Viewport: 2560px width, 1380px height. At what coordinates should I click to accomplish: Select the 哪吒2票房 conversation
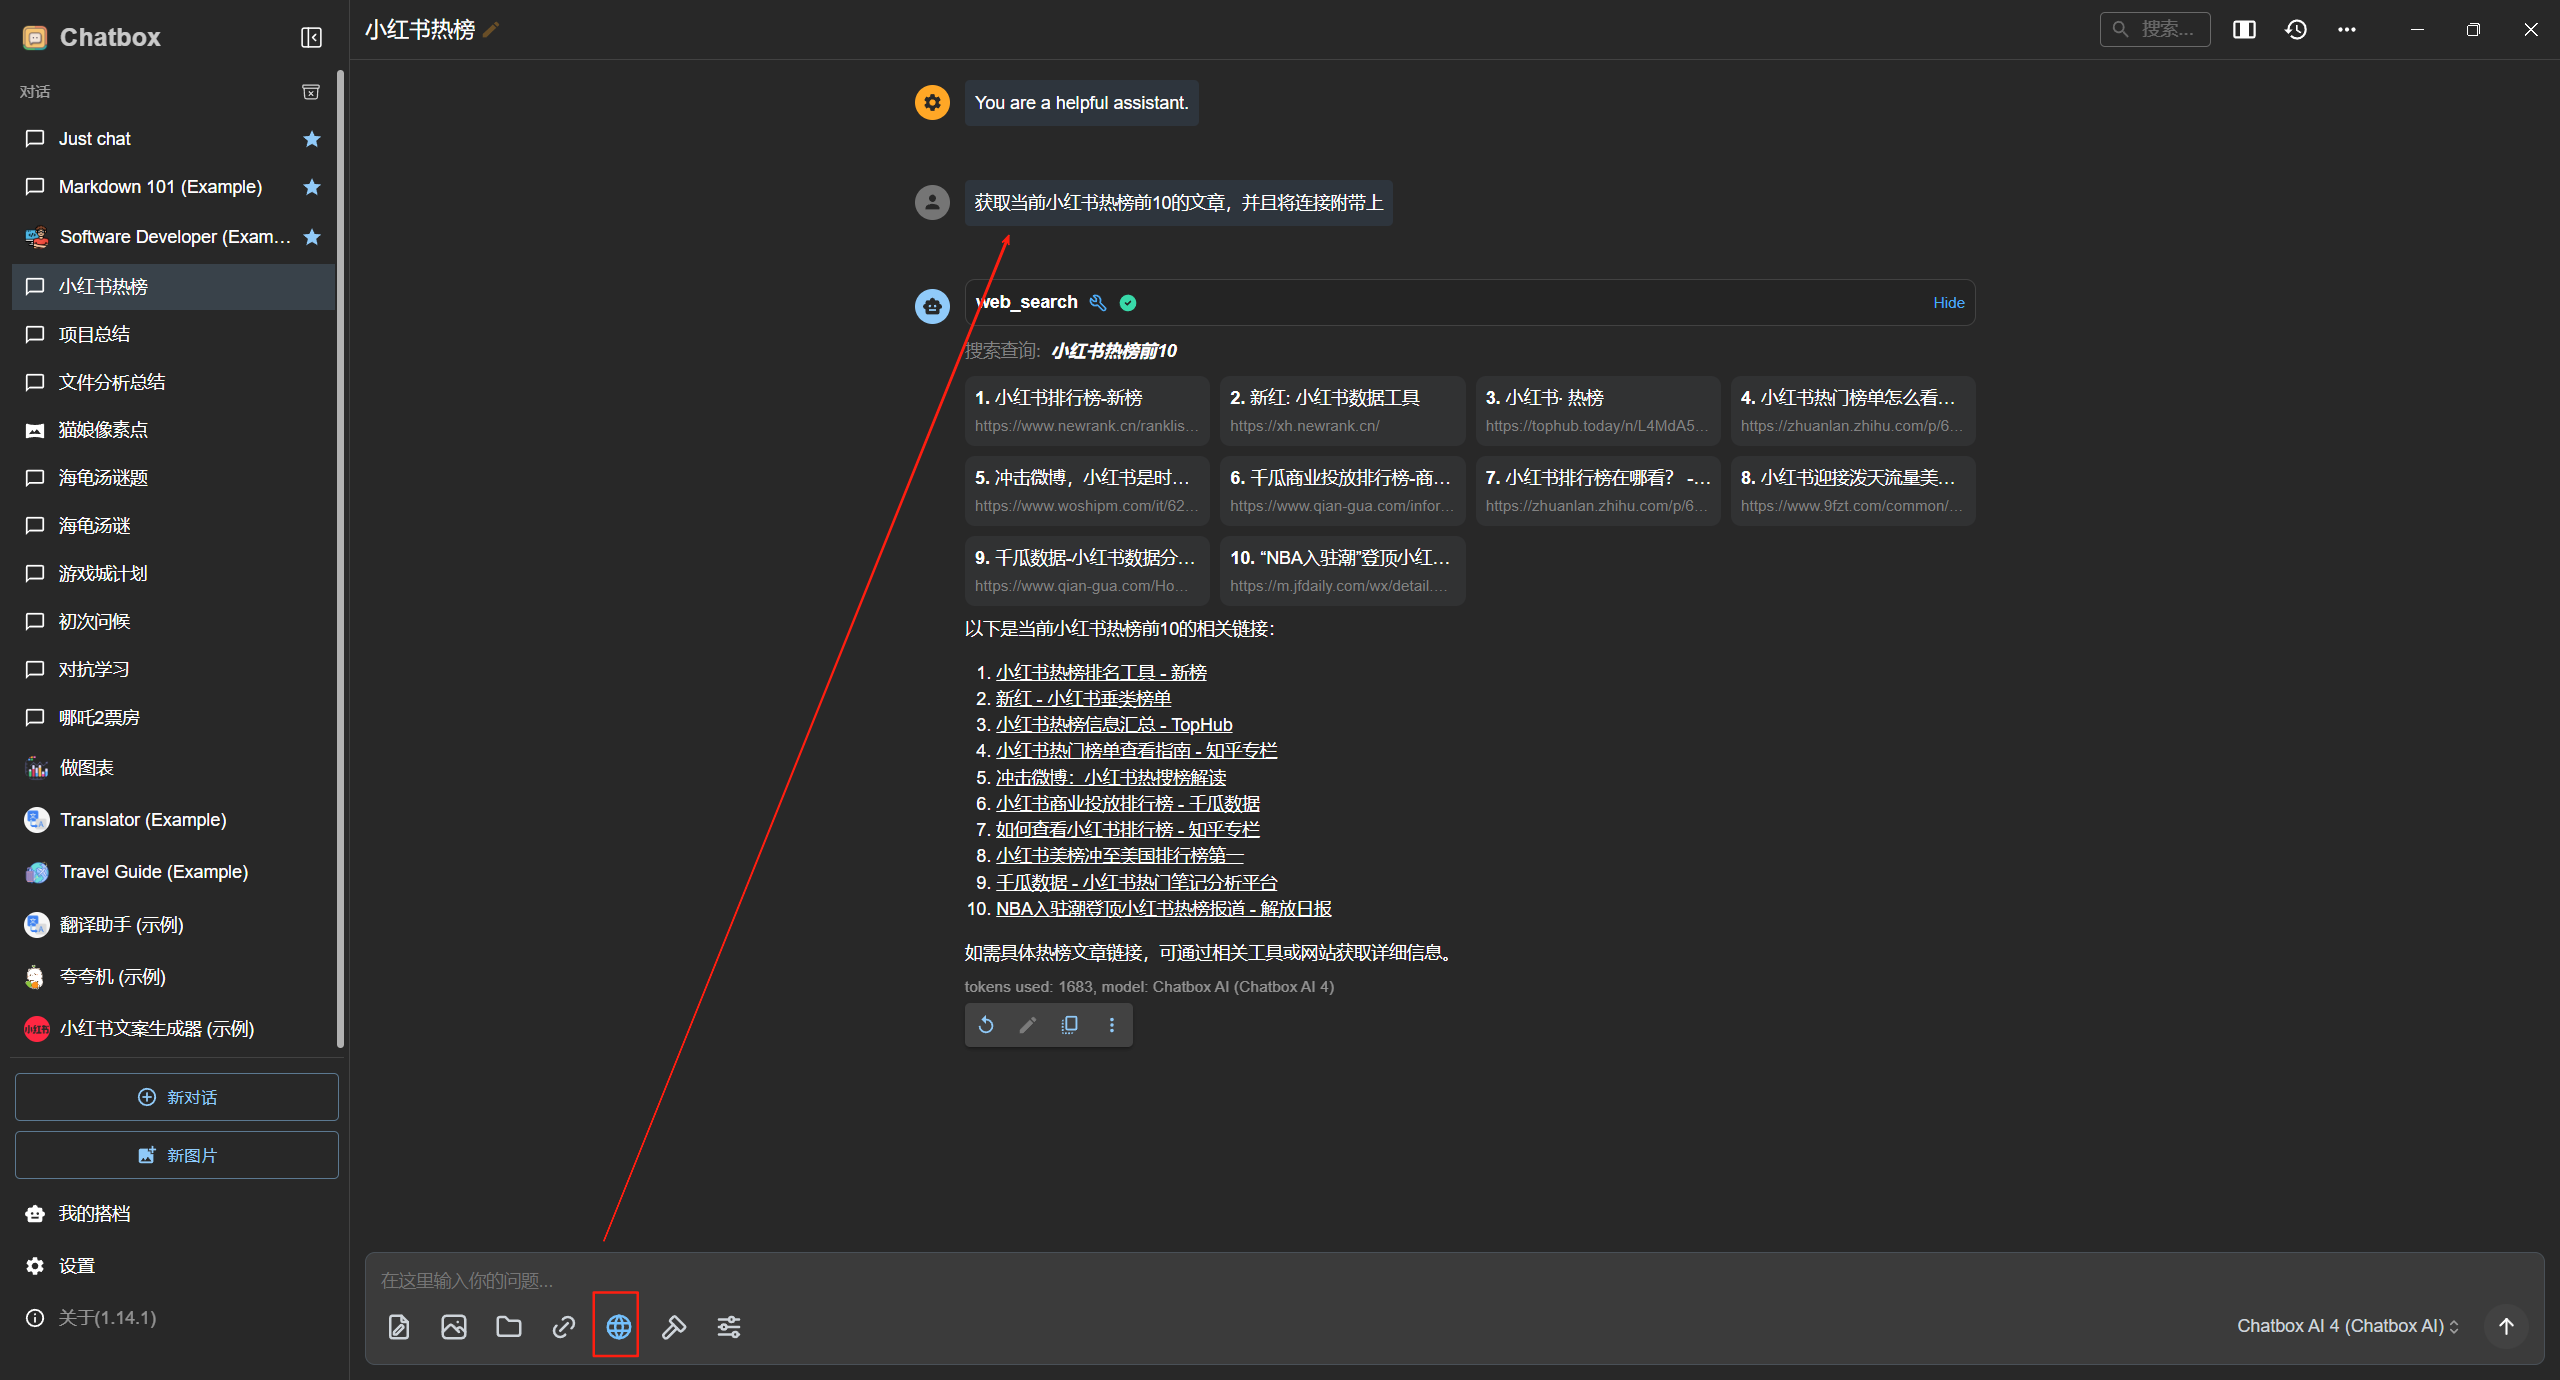(174, 717)
